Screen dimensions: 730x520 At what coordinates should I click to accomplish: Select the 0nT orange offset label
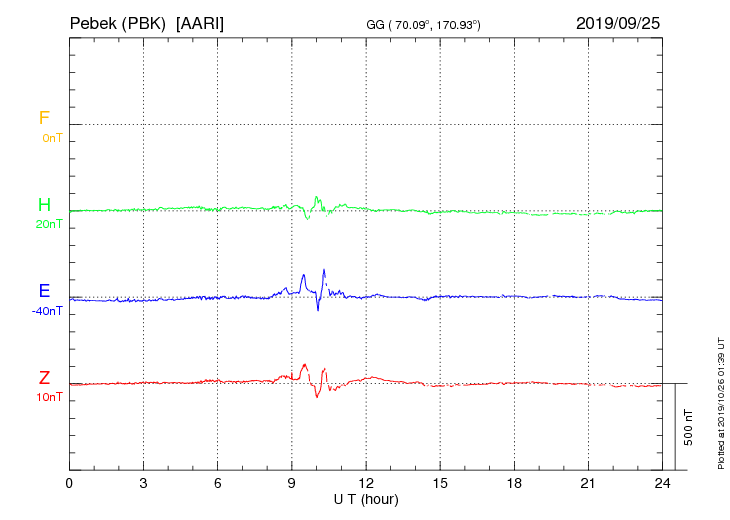click(x=52, y=138)
